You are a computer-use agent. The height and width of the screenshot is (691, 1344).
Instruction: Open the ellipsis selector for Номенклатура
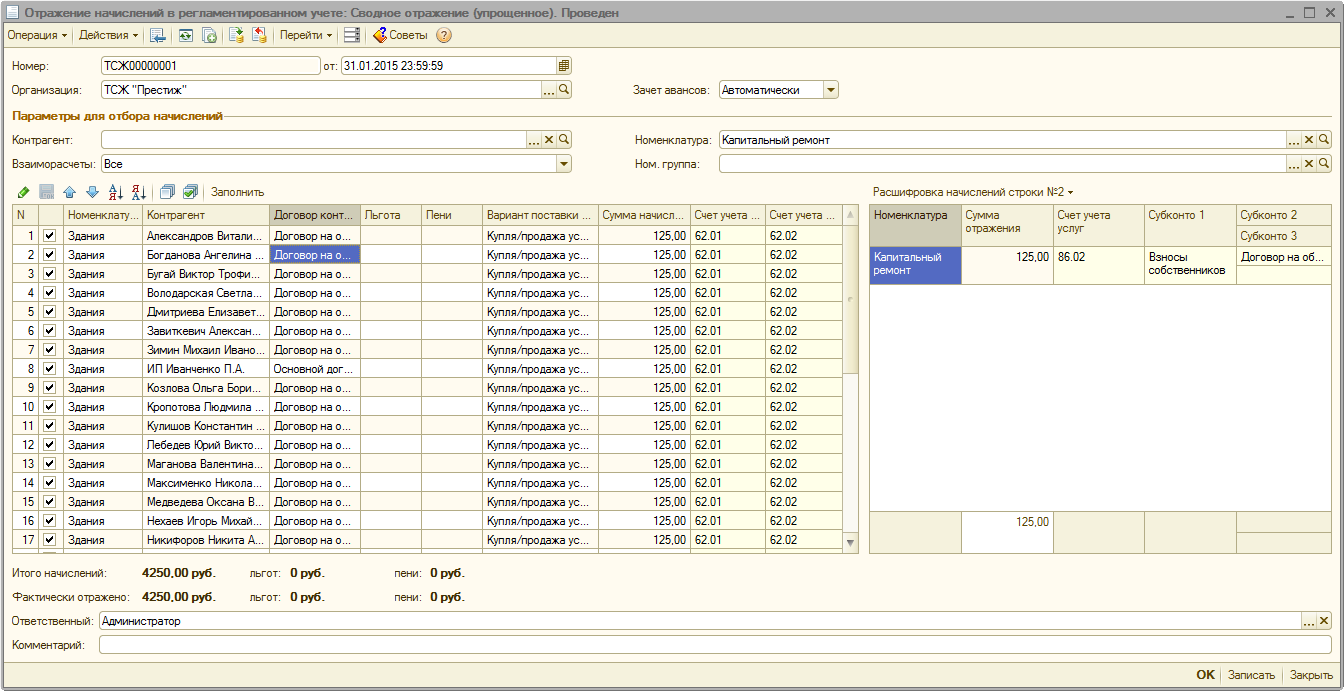(1293, 140)
